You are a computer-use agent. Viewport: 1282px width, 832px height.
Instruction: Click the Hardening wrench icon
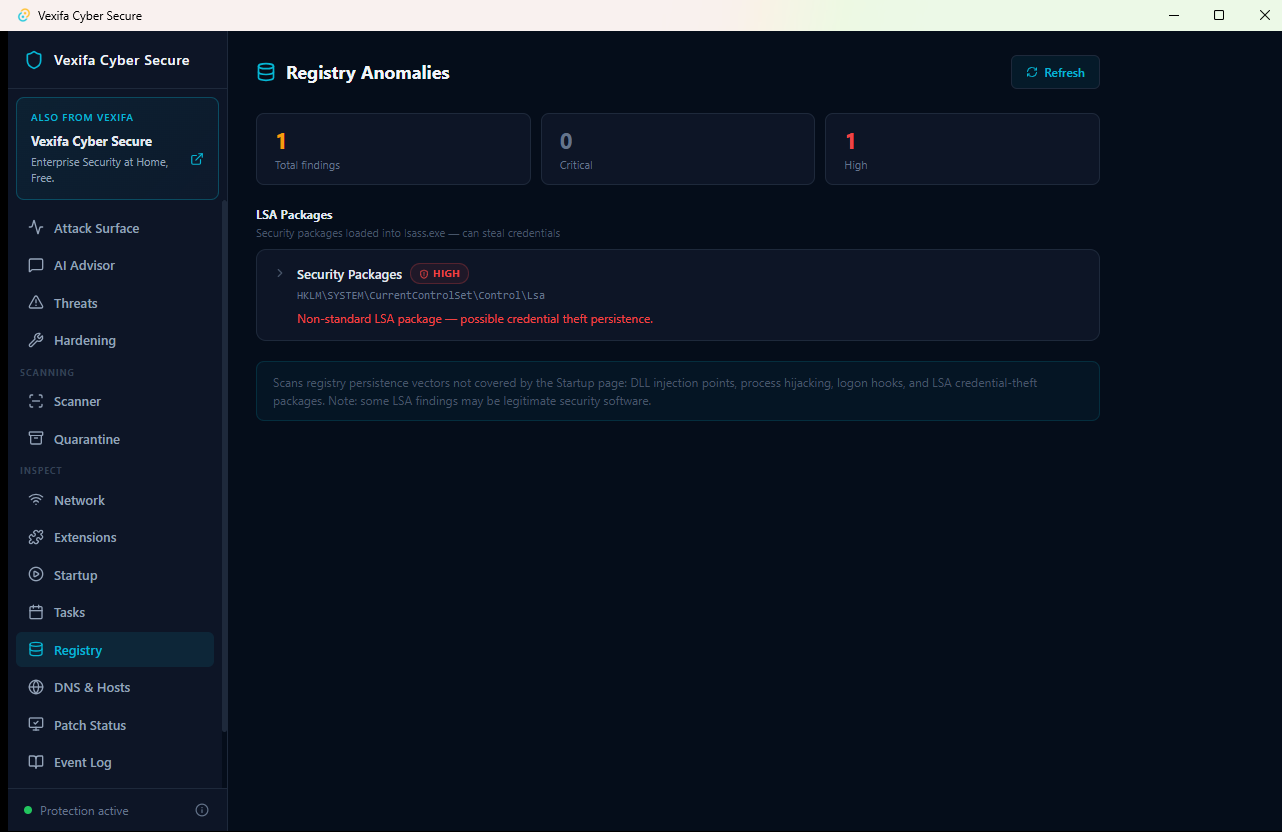36,340
